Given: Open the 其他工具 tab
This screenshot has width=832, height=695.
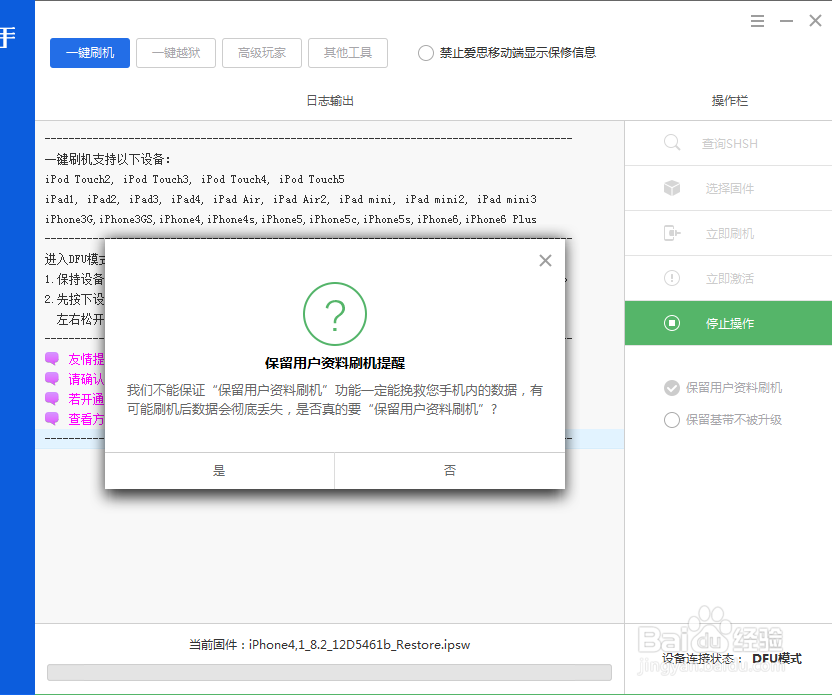Looking at the screenshot, I should click(x=348, y=54).
